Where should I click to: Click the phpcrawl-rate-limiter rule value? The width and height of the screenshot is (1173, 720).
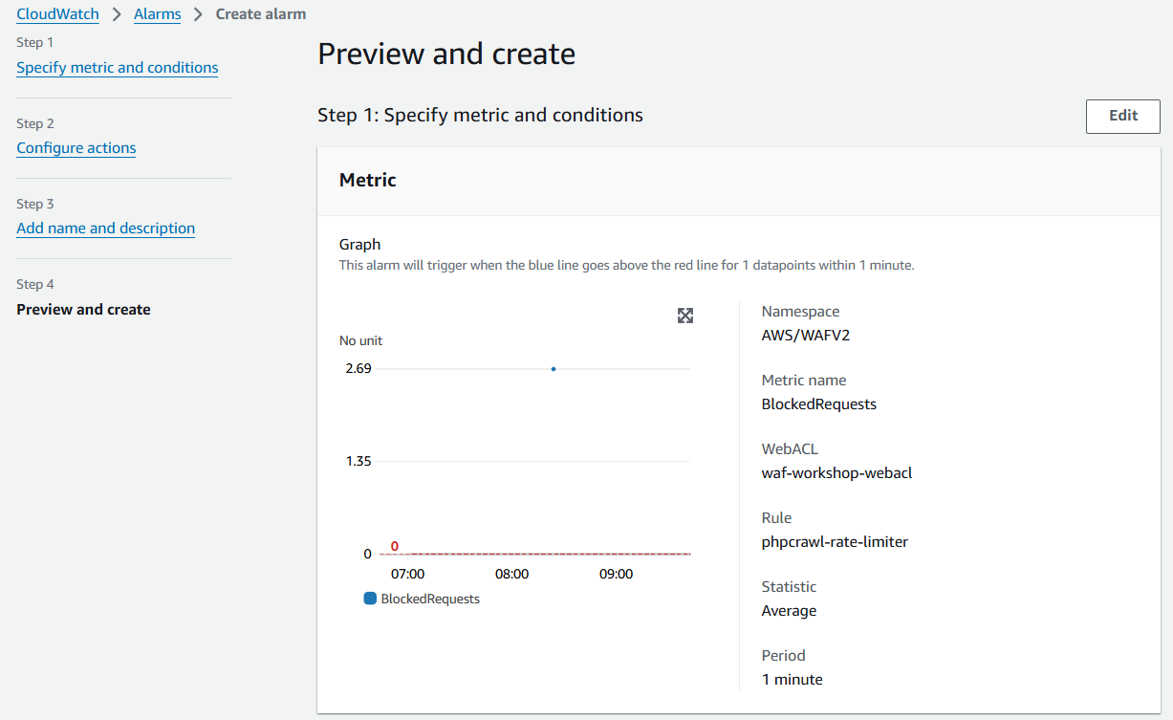[834, 542]
